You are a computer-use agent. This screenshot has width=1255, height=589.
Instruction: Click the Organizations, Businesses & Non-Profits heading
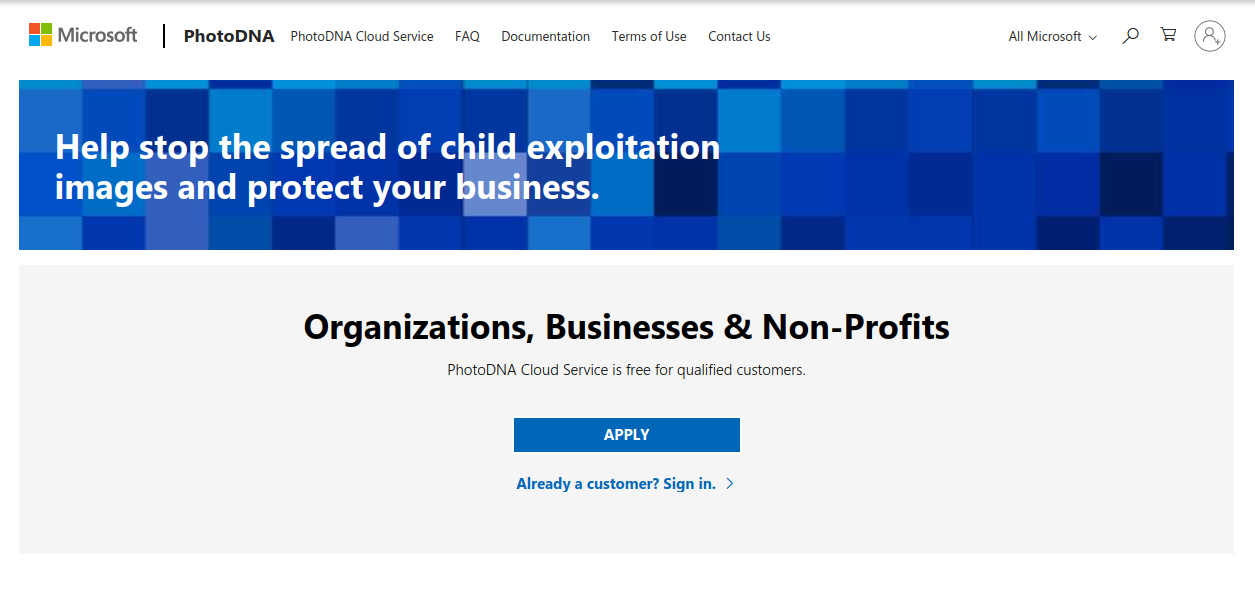pyautogui.click(x=626, y=327)
